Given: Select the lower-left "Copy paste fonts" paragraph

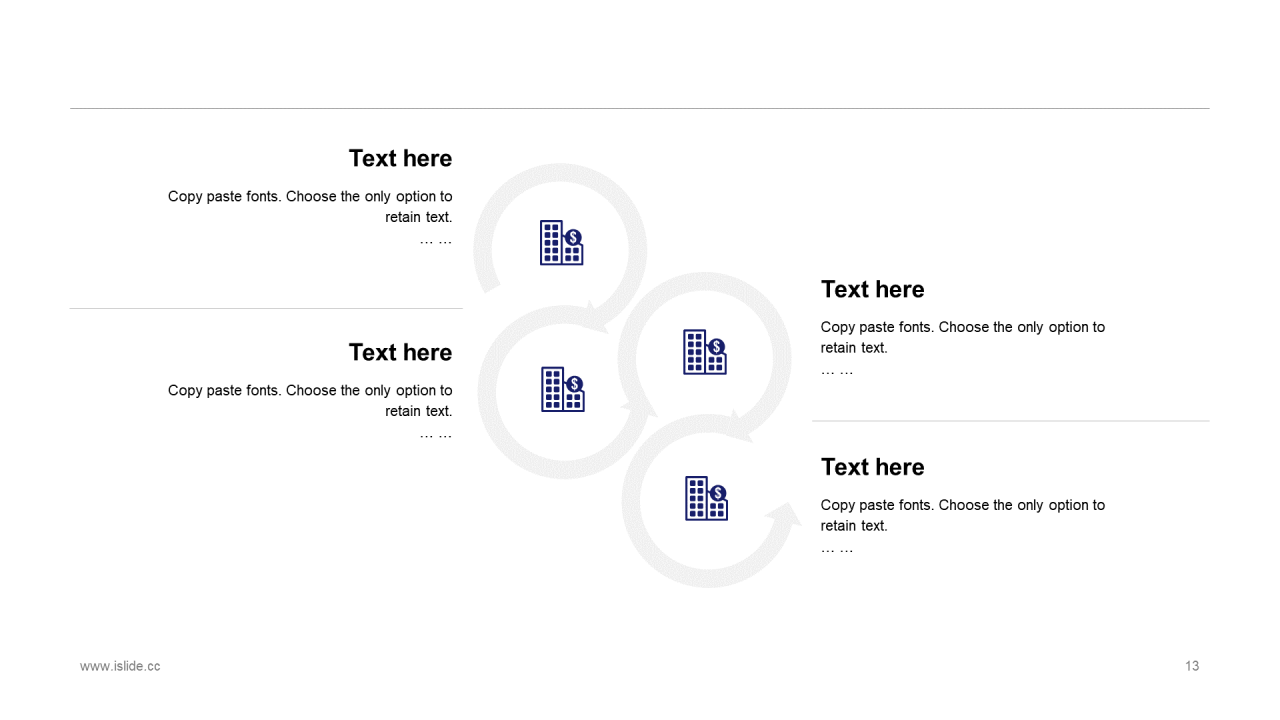Looking at the screenshot, I should [x=310, y=401].
